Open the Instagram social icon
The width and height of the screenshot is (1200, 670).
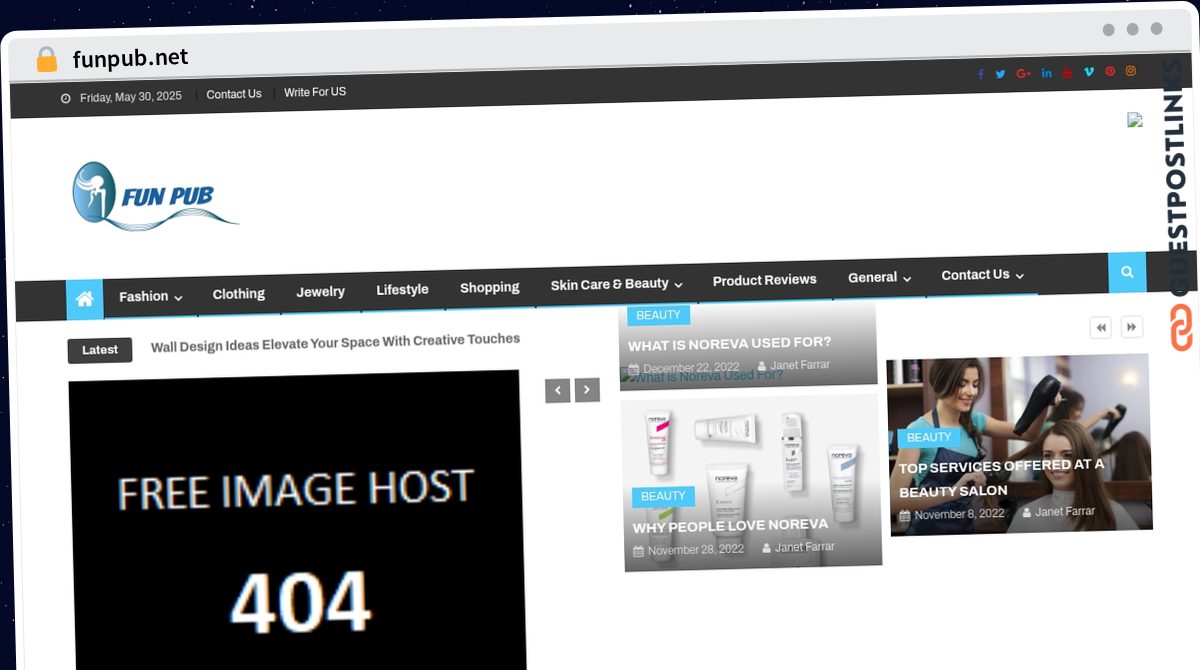(1131, 72)
